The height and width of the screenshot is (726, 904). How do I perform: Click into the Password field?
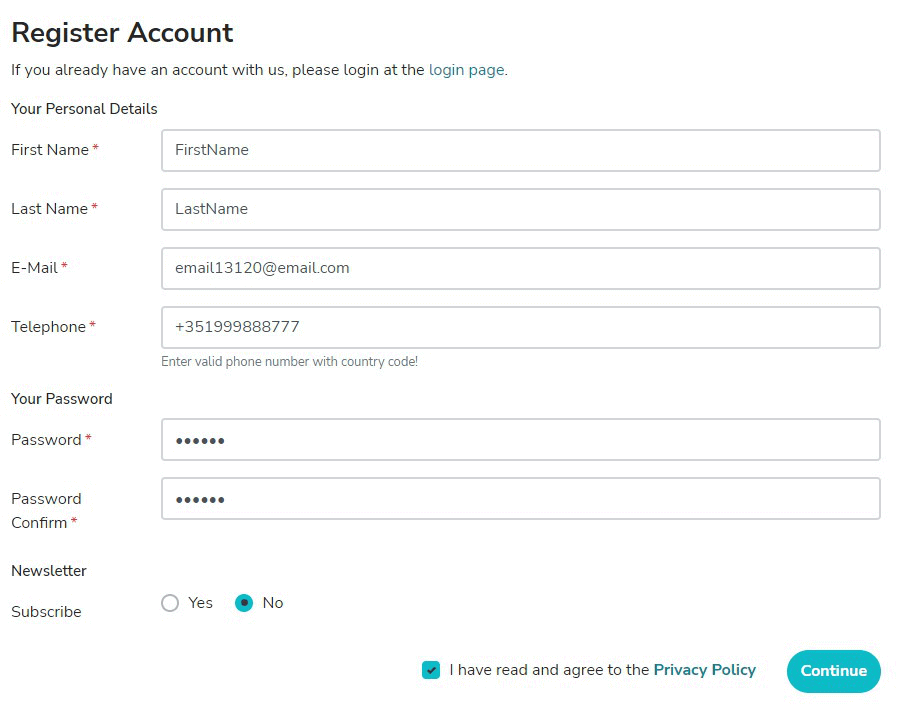tap(520, 440)
